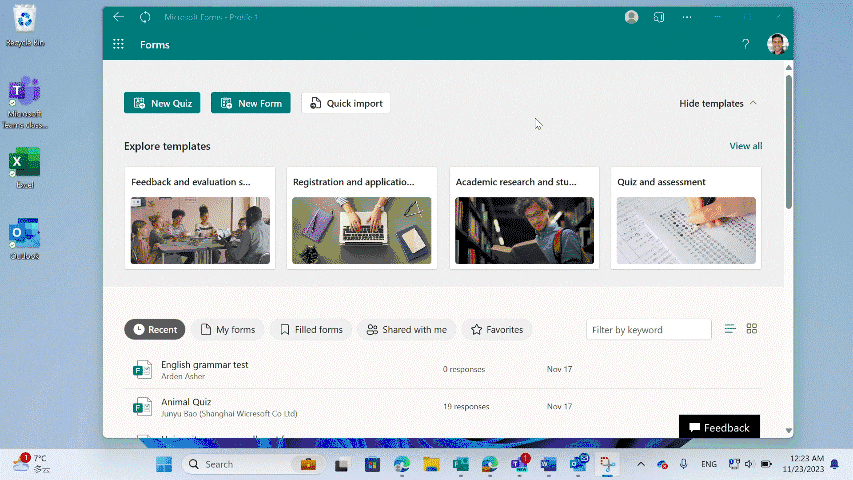Screen dimensions: 853x480
Task: Click scrollbar down arrow
Action: click(789, 430)
